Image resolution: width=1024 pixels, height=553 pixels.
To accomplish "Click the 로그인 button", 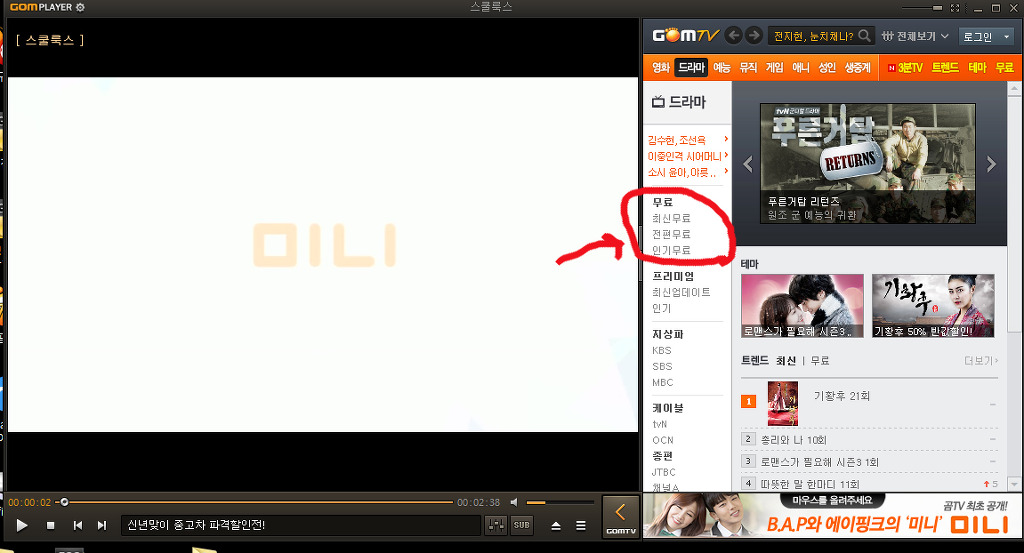I will [x=978, y=37].
